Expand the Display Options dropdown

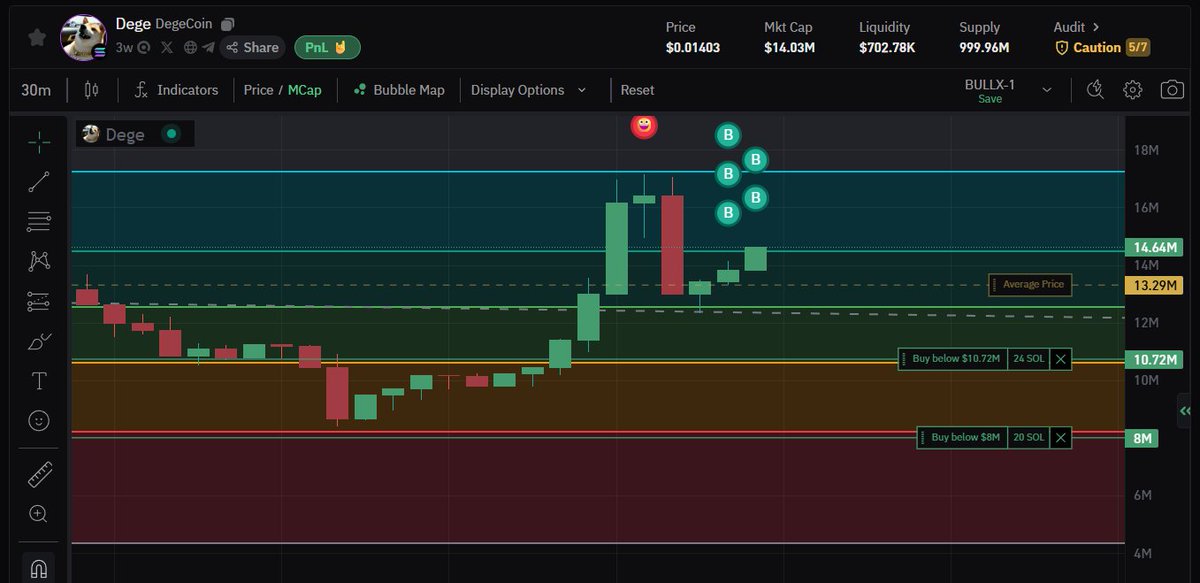530,90
